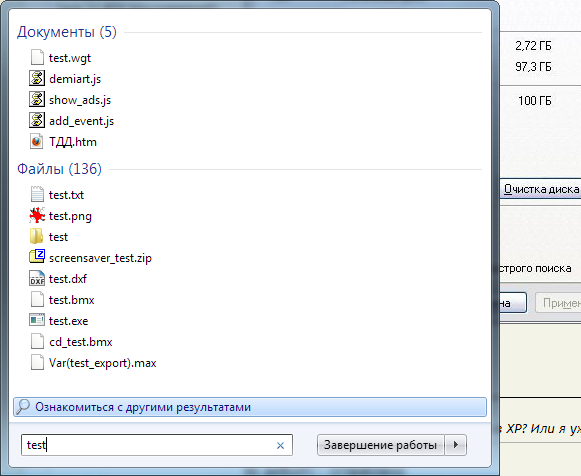Click Ознакомиться с другими результатами link
Screen dimensions: 581x476
143,407
